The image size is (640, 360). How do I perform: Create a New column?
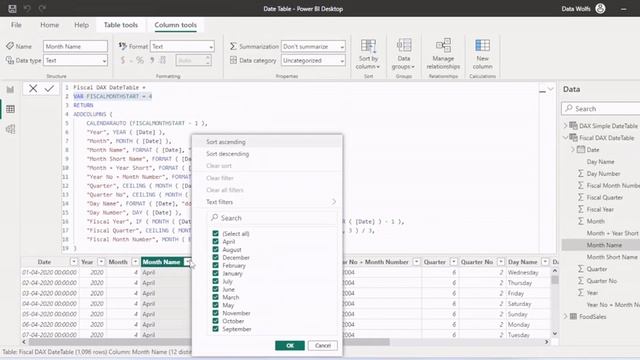(x=482, y=54)
